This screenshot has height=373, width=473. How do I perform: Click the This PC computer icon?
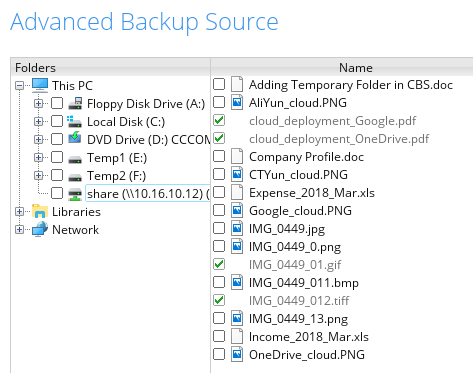point(40,85)
